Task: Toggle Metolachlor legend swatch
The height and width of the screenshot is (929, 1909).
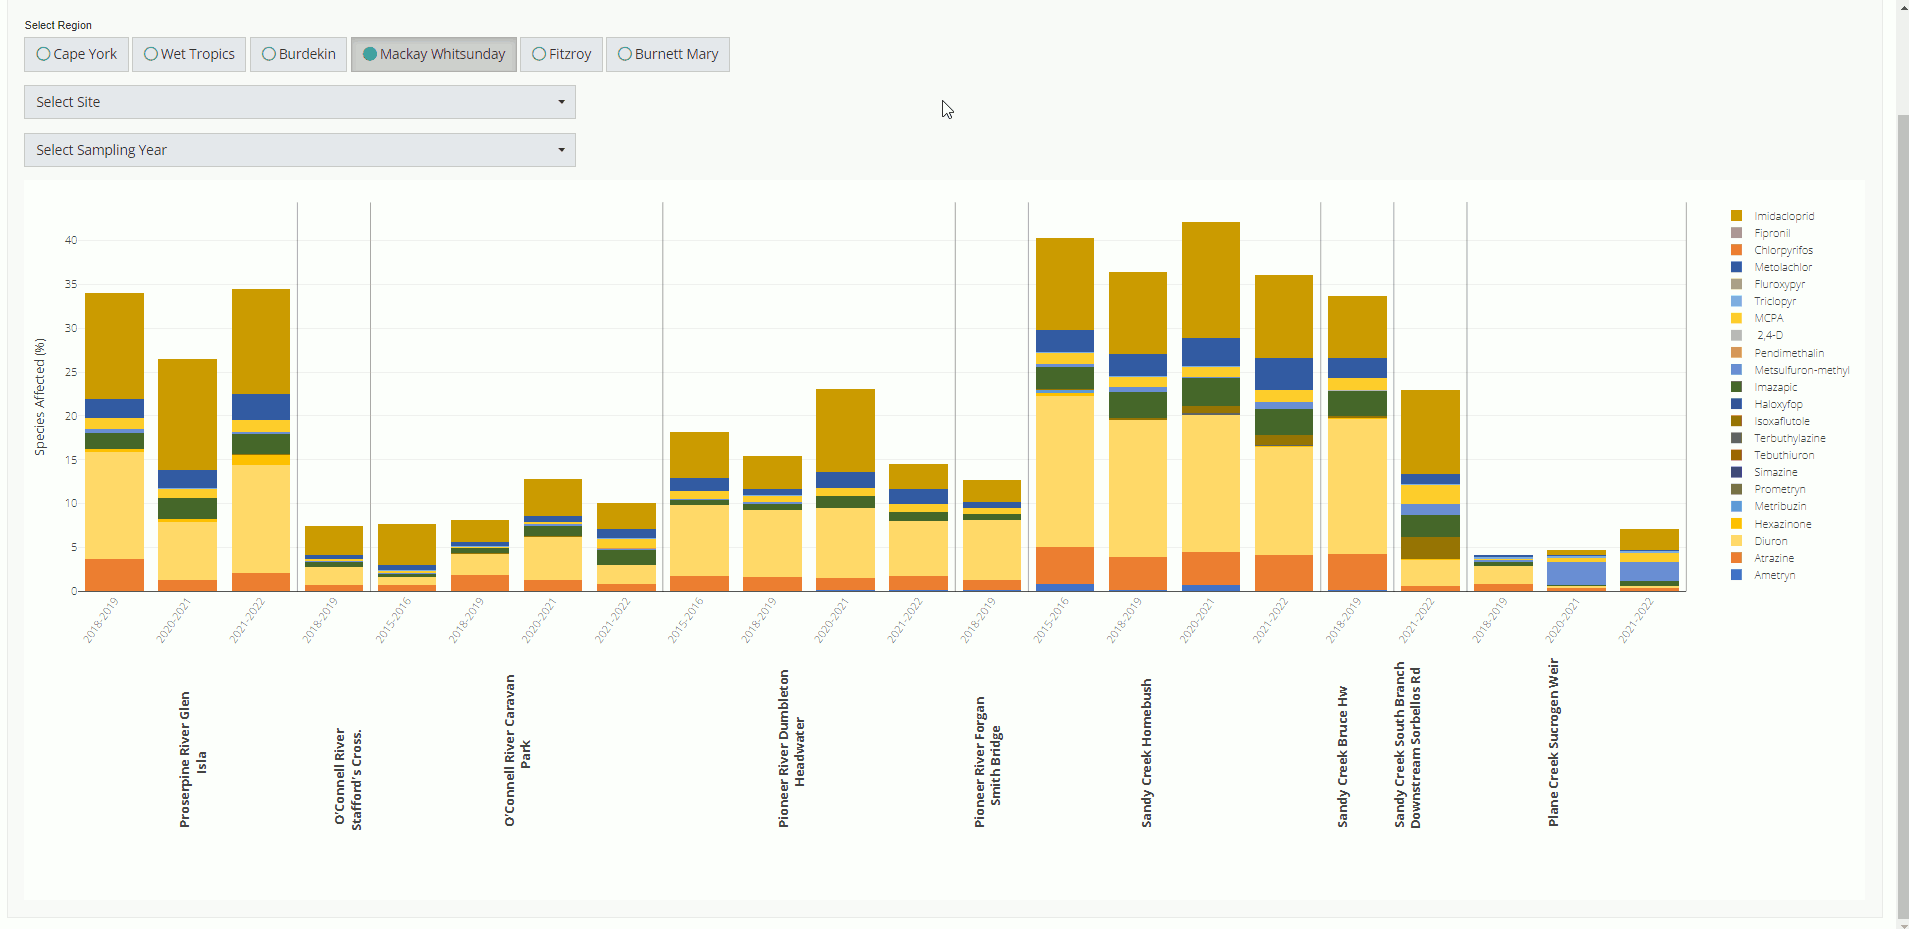Action: 1737,267
